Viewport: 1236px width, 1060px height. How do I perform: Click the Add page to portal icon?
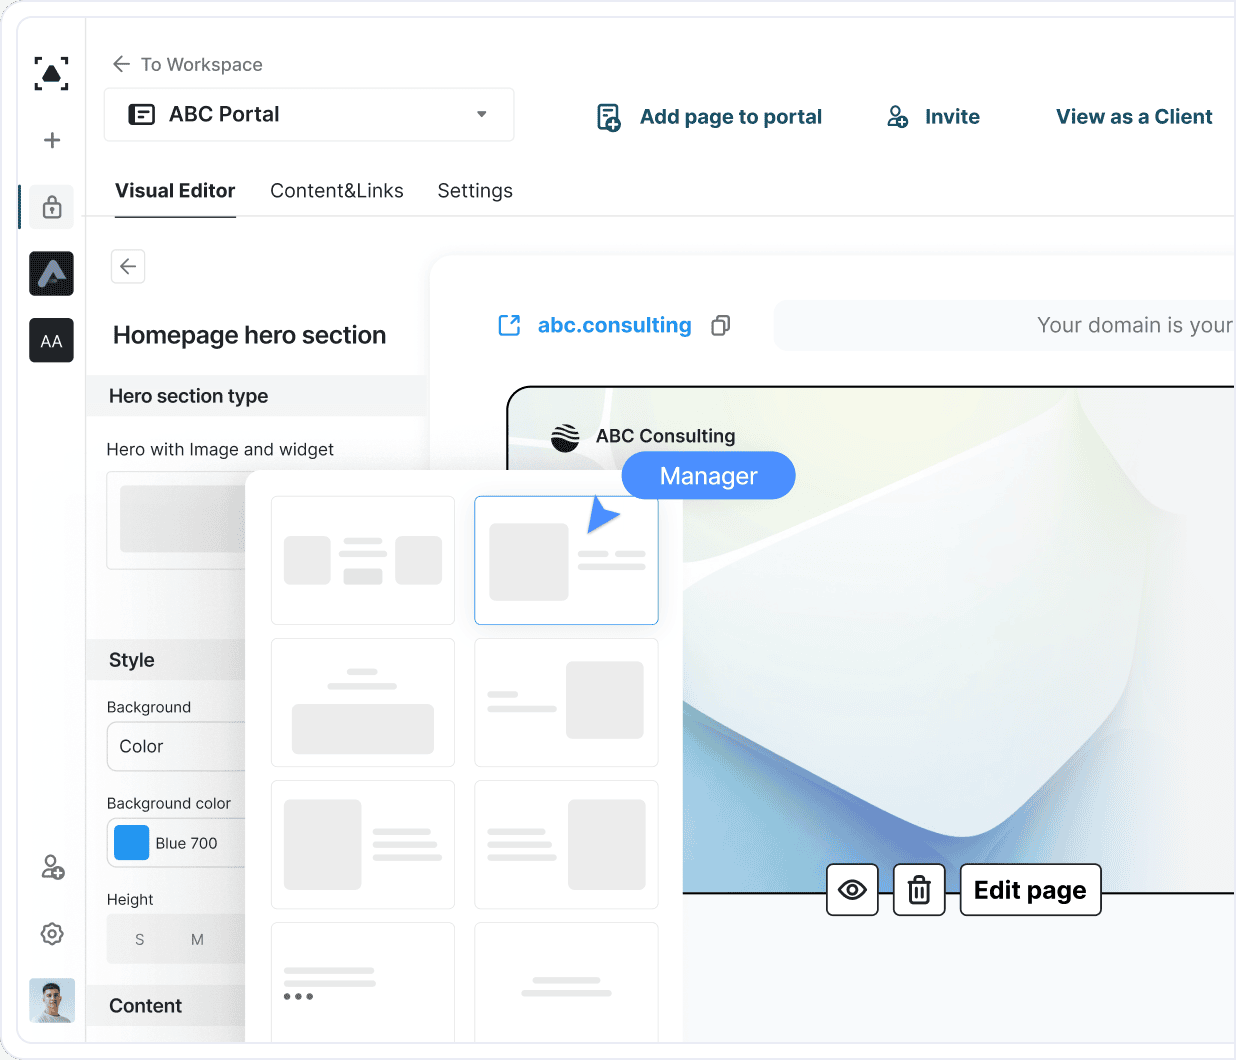pyautogui.click(x=608, y=117)
